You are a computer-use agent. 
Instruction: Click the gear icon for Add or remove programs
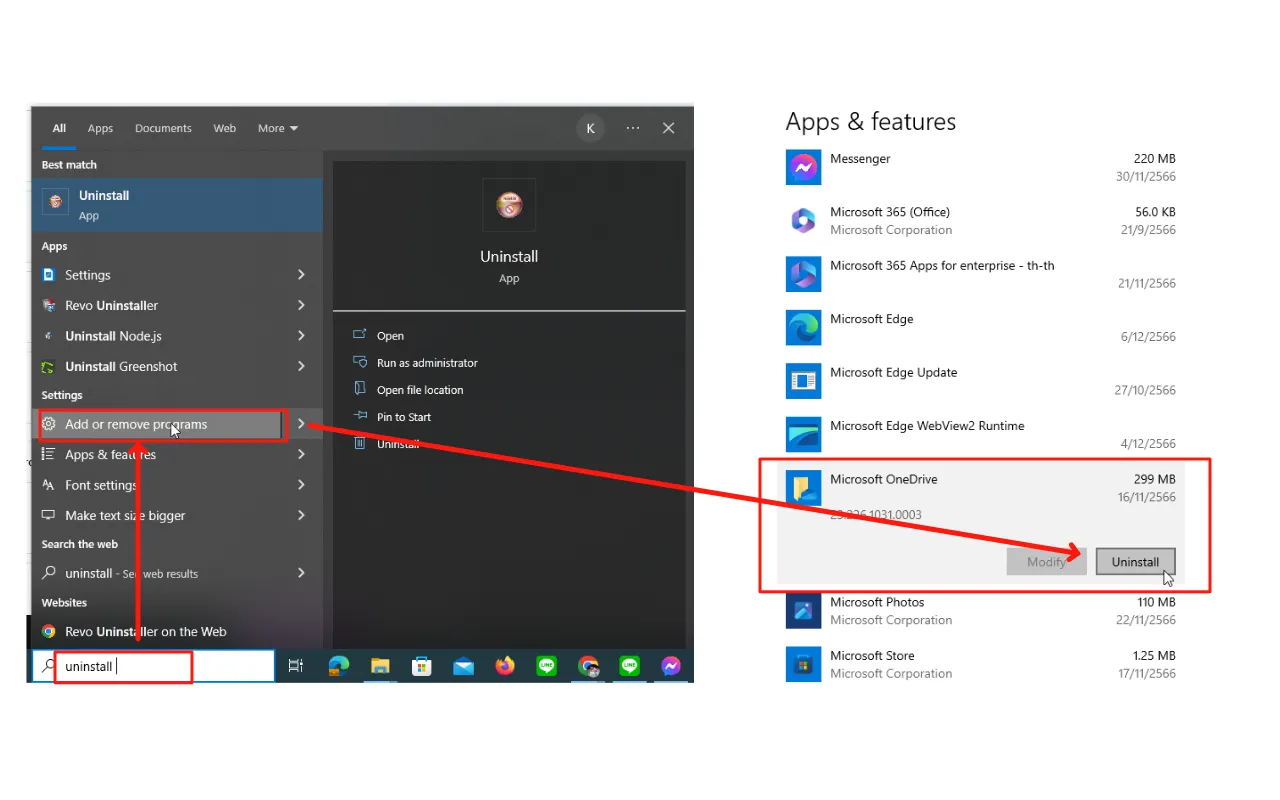point(49,424)
